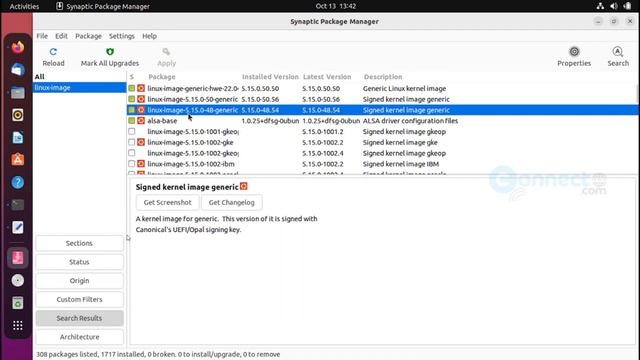Mark checkbox for linux-image-5.15.0-1001-gkeop

[131, 131]
